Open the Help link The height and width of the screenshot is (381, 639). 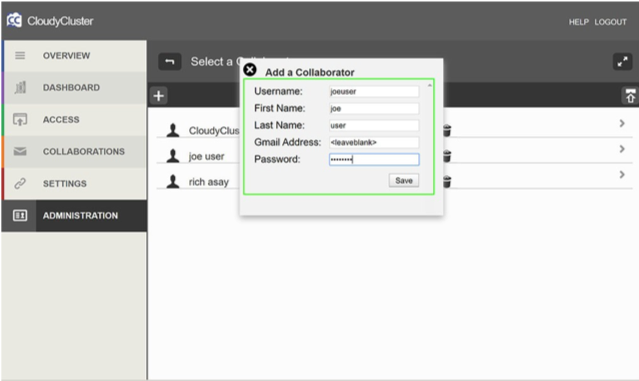(579, 22)
